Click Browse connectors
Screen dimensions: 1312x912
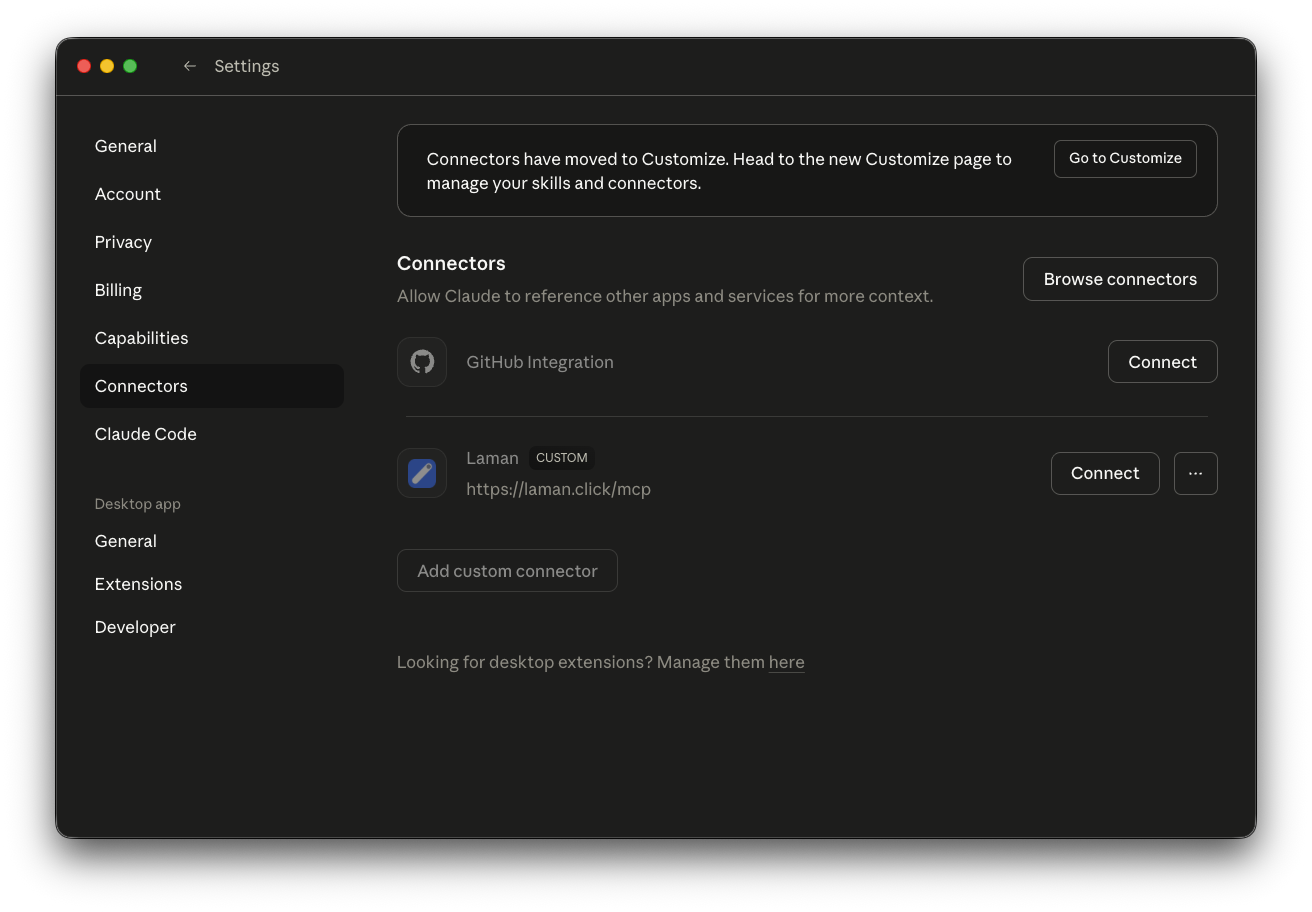[x=1120, y=279]
